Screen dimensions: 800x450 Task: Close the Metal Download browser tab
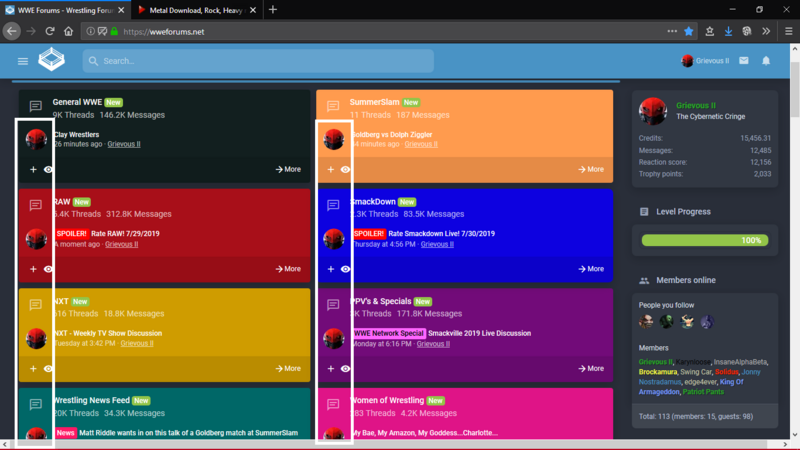[x=253, y=10]
